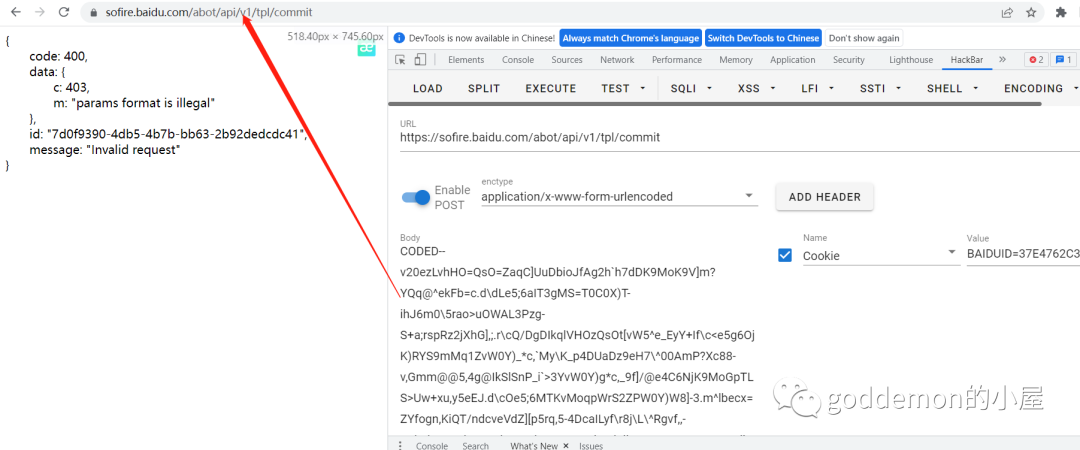Switch to the Elements tab
1080x450 pixels.
coord(466,60)
